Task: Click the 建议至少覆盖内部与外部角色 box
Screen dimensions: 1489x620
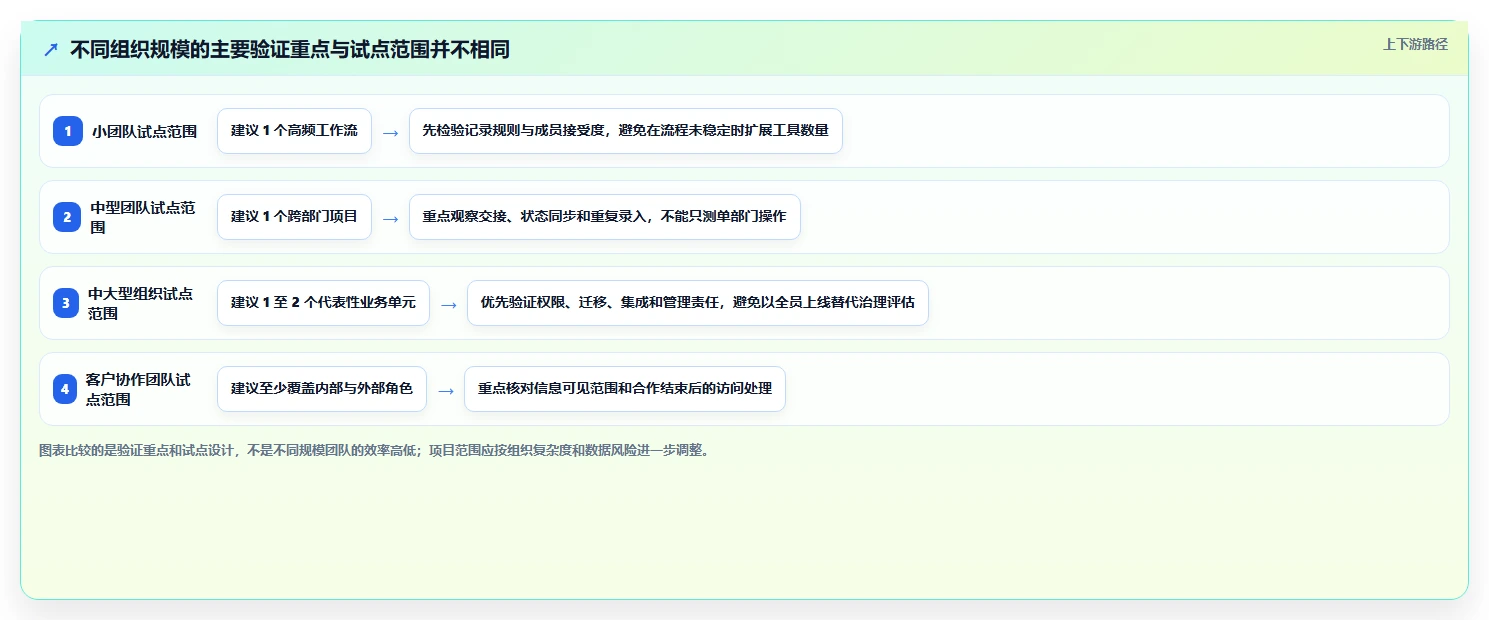Action: tap(322, 389)
